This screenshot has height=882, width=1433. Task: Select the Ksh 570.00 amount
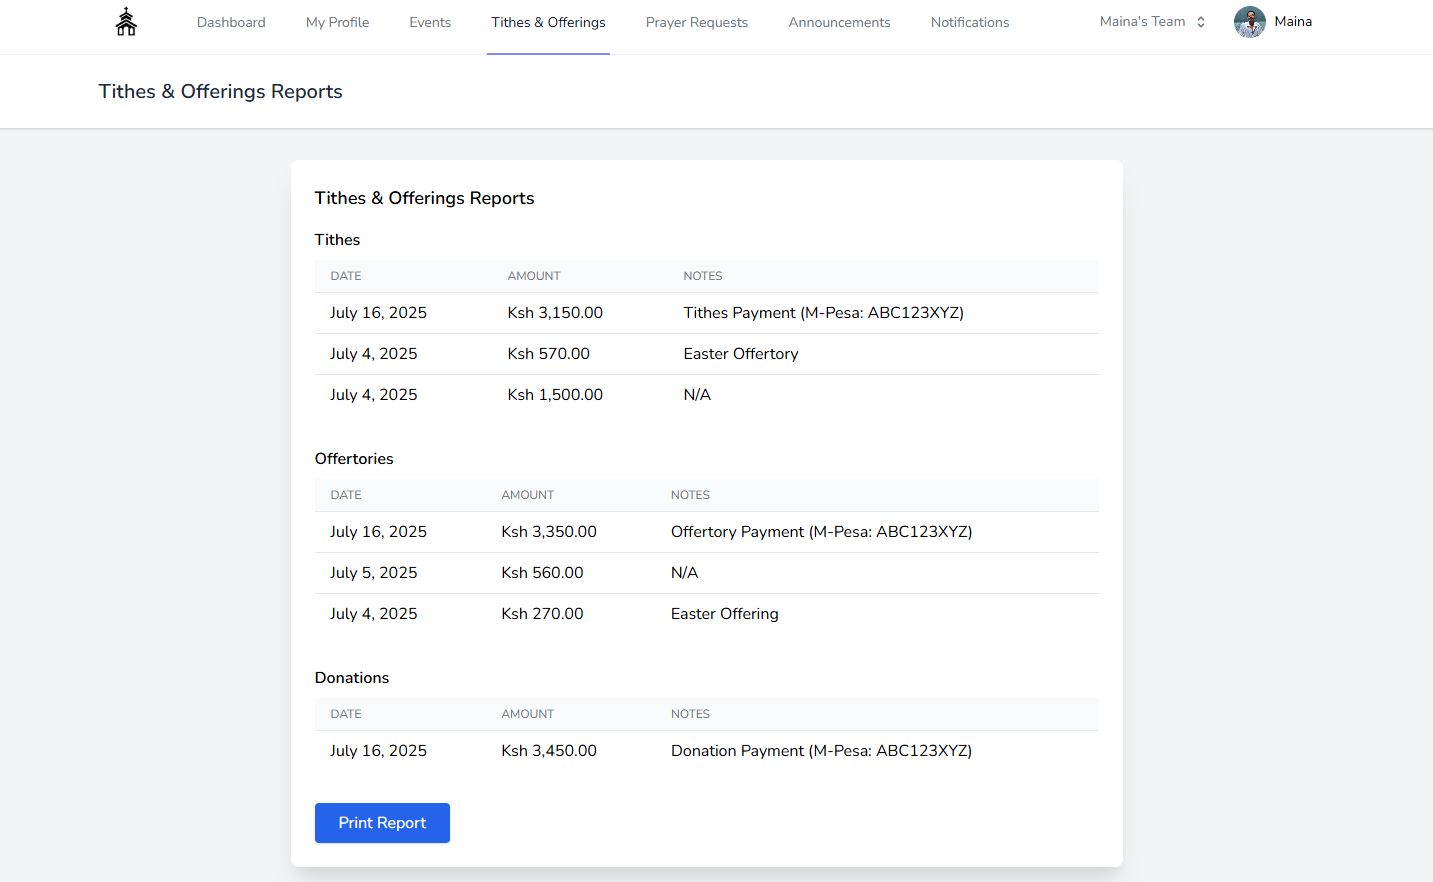click(x=548, y=354)
